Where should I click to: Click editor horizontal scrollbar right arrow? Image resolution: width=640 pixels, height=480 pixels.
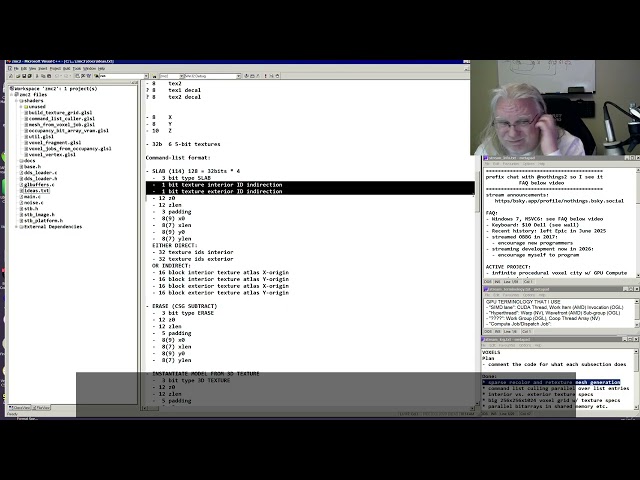click(x=472, y=408)
